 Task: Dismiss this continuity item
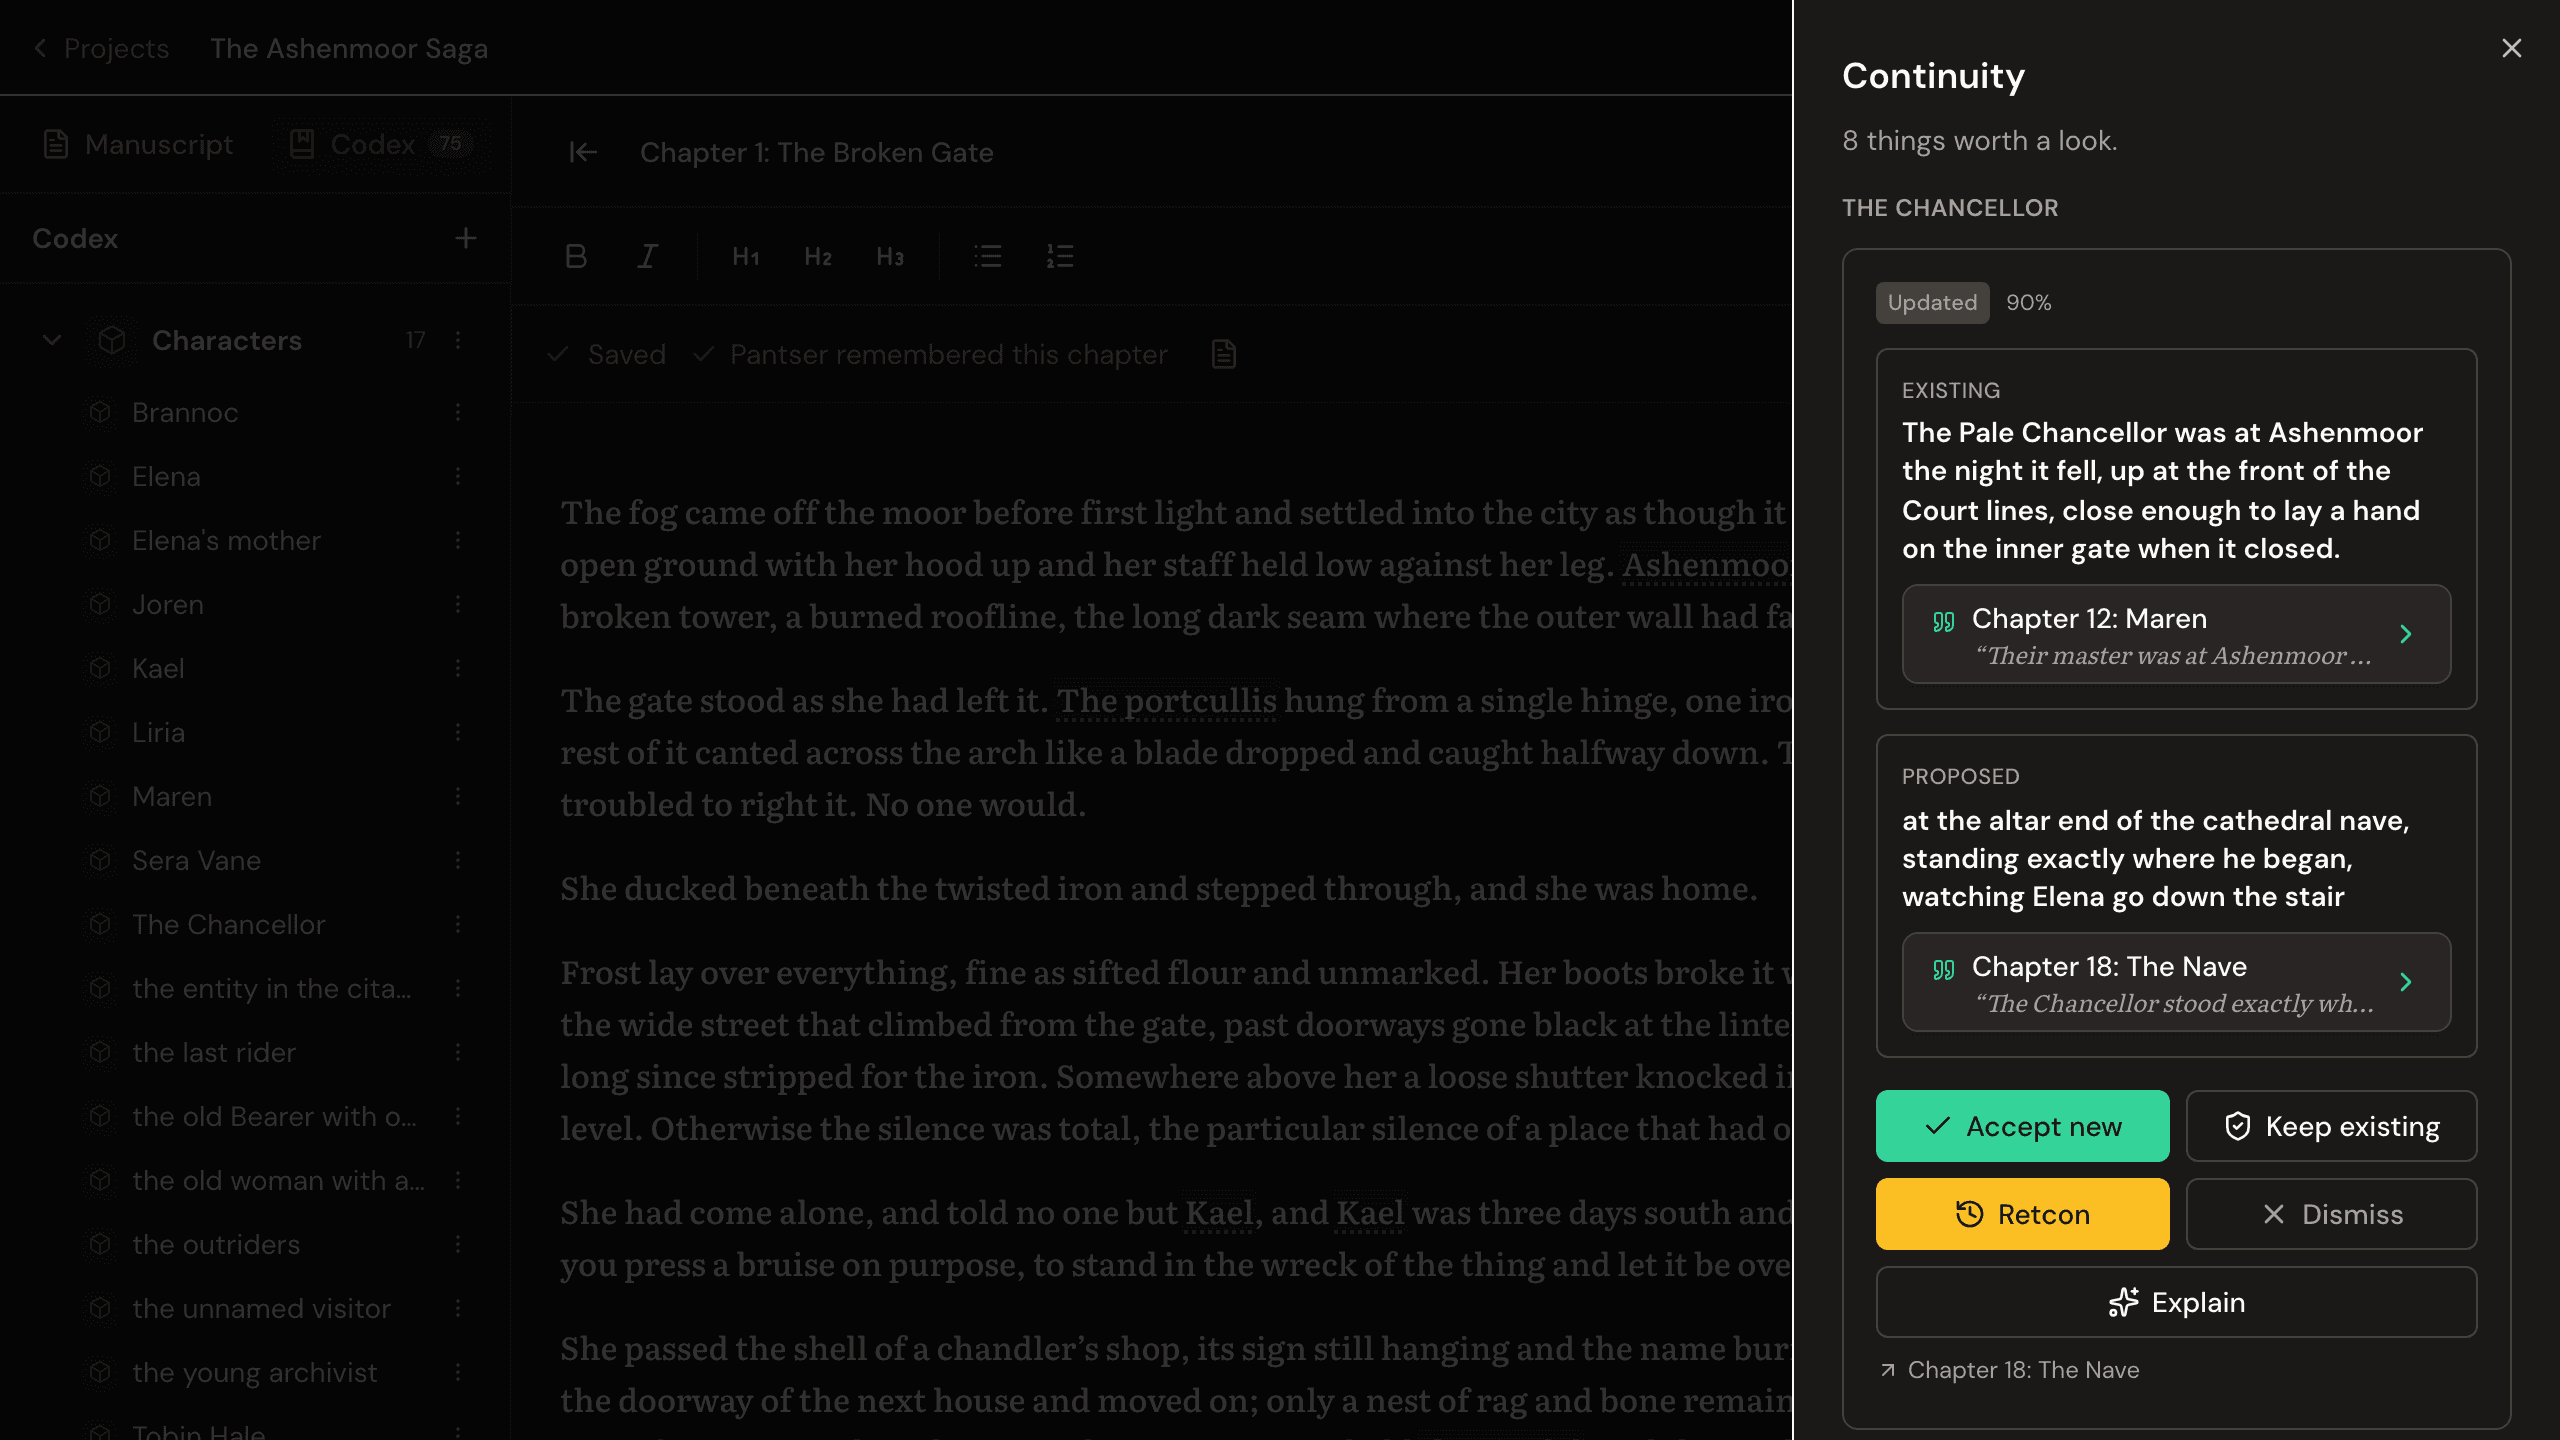coord(2331,1214)
